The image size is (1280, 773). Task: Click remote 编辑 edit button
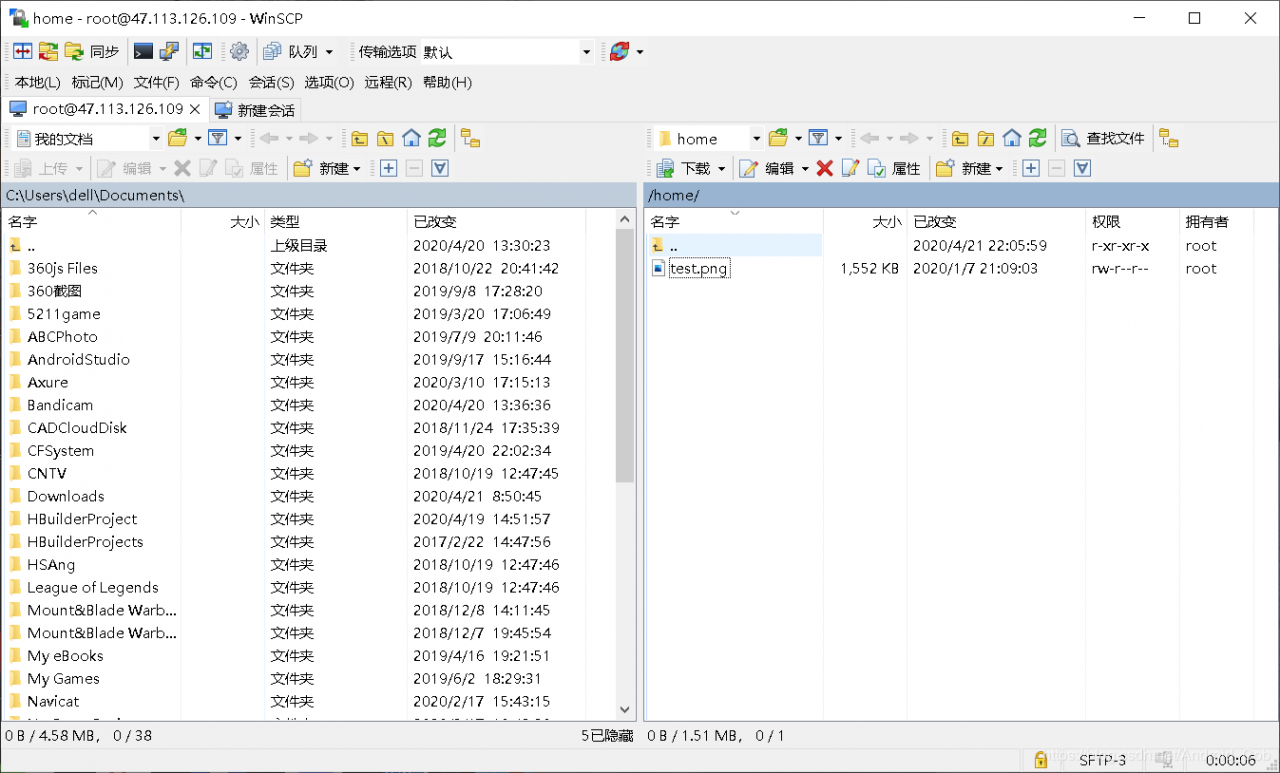pyautogui.click(x=773, y=168)
